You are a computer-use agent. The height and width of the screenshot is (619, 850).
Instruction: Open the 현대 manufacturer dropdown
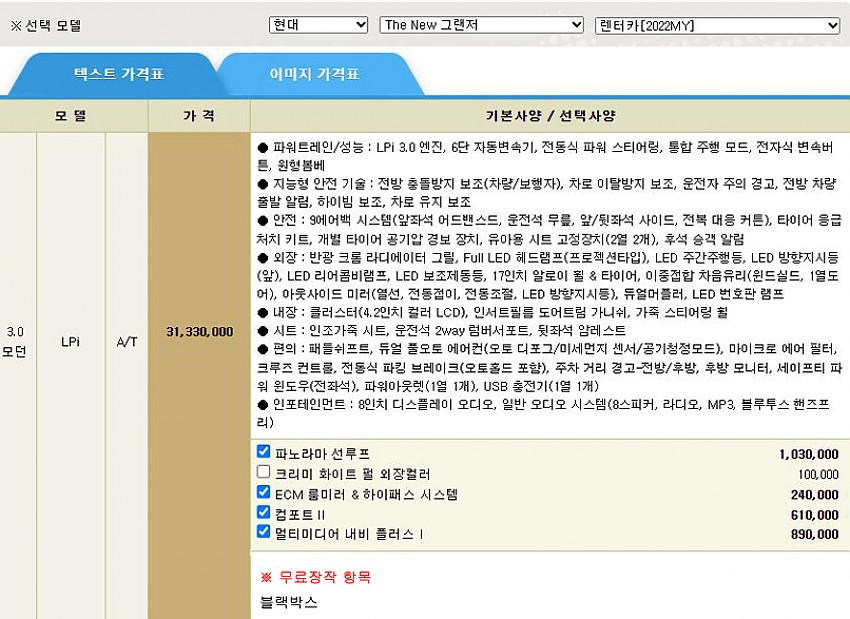coord(318,25)
